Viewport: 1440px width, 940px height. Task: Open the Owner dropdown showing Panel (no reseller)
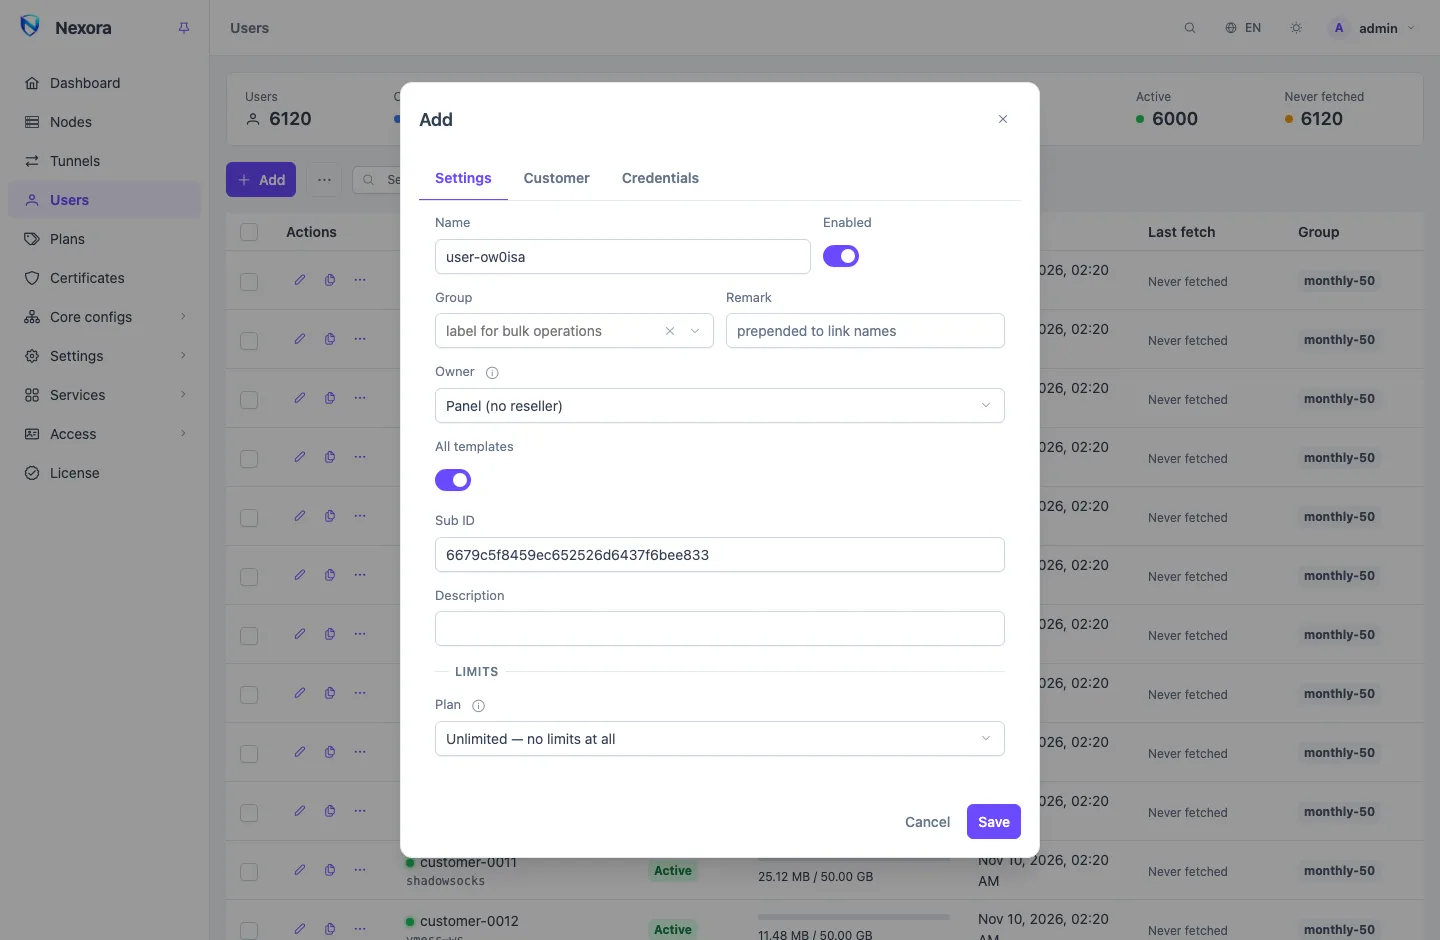click(x=720, y=406)
